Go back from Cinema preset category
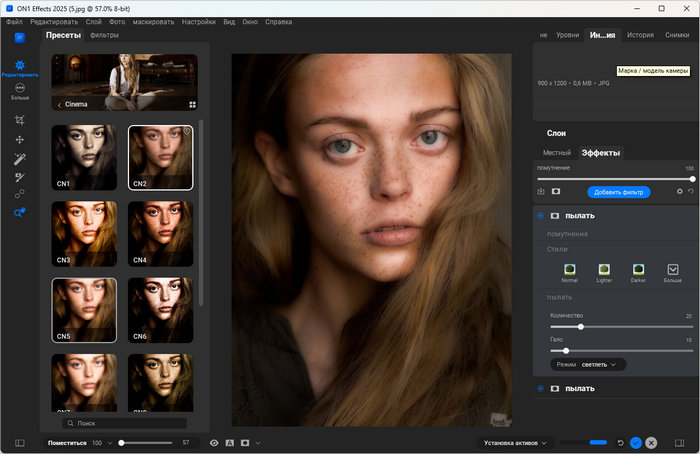 (x=59, y=104)
